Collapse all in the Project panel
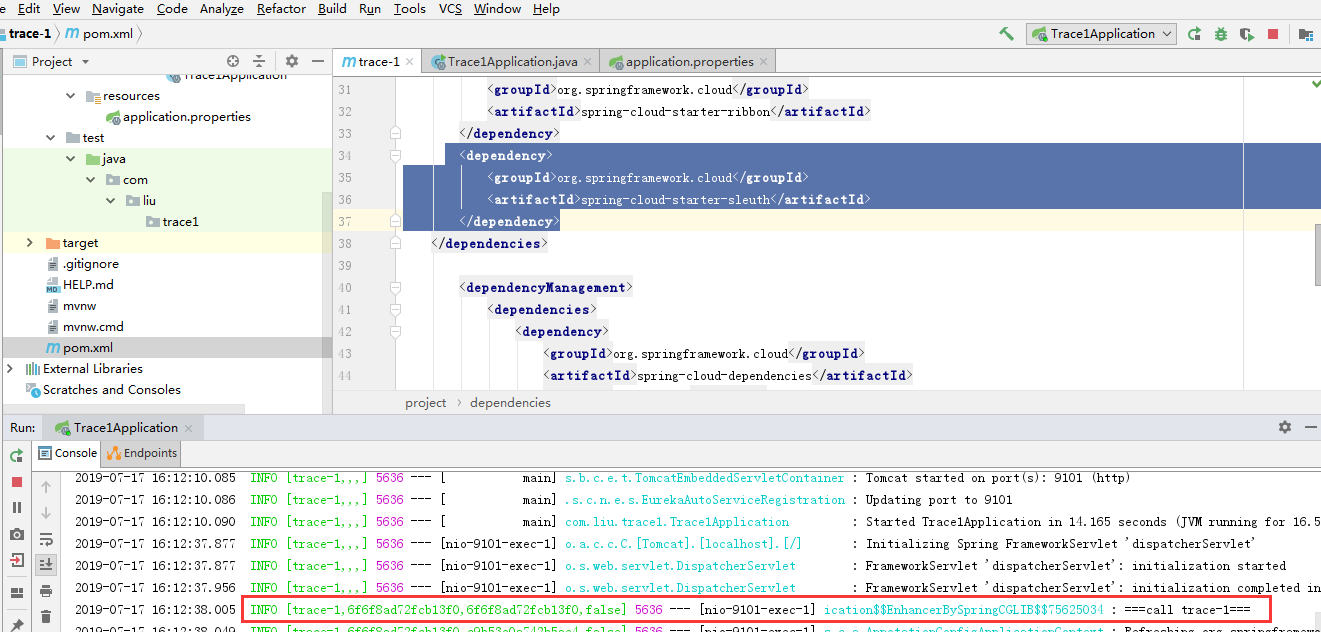 click(259, 61)
